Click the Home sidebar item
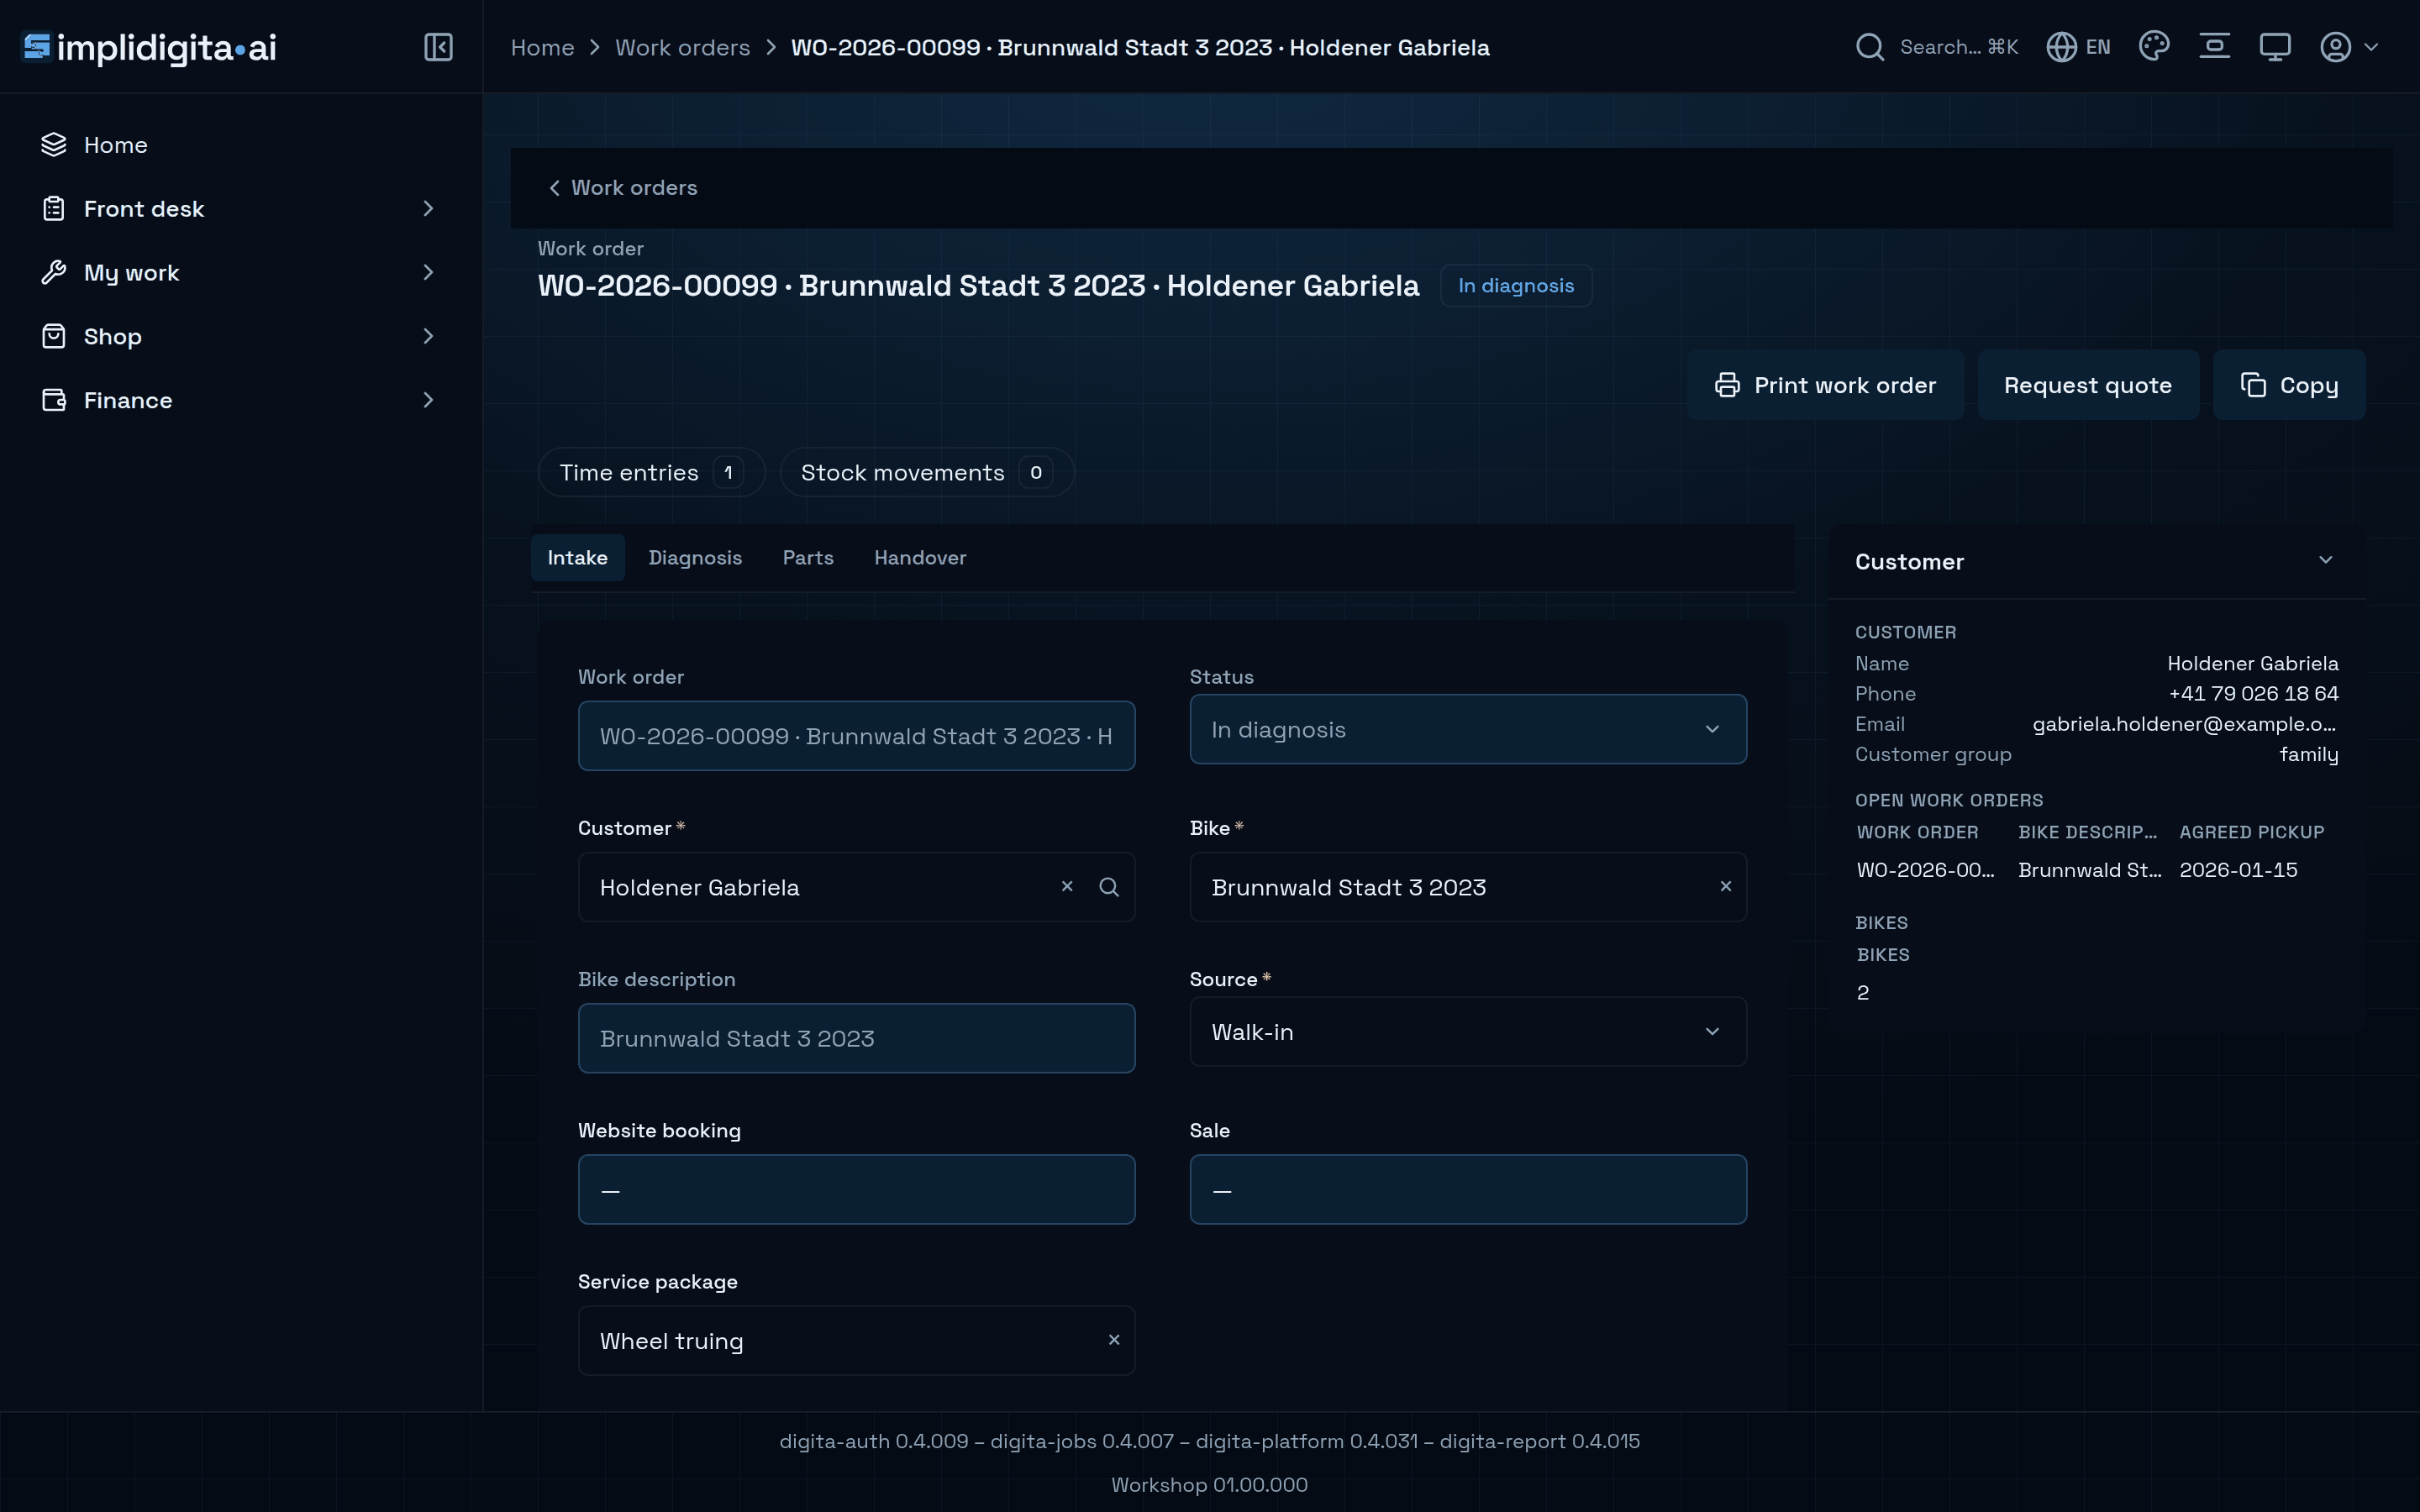This screenshot has width=2420, height=1512. 241,145
